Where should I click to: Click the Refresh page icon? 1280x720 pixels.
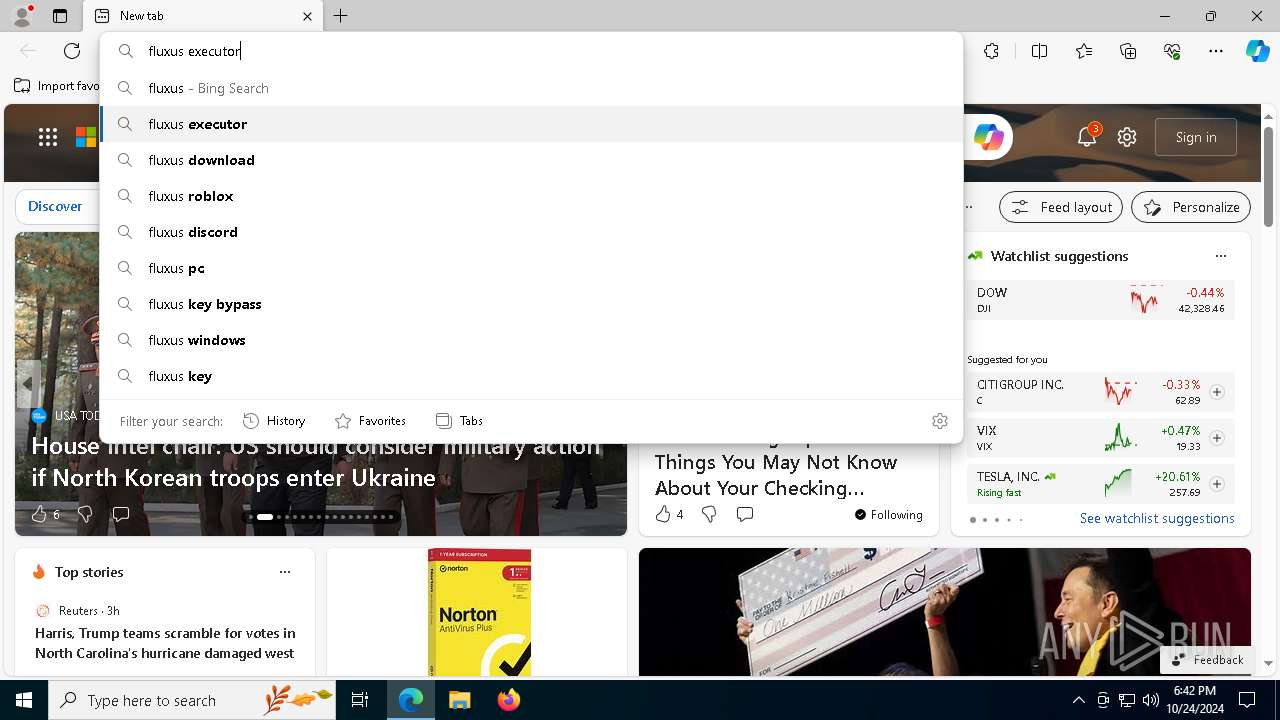pyautogui.click(x=72, y=51)
